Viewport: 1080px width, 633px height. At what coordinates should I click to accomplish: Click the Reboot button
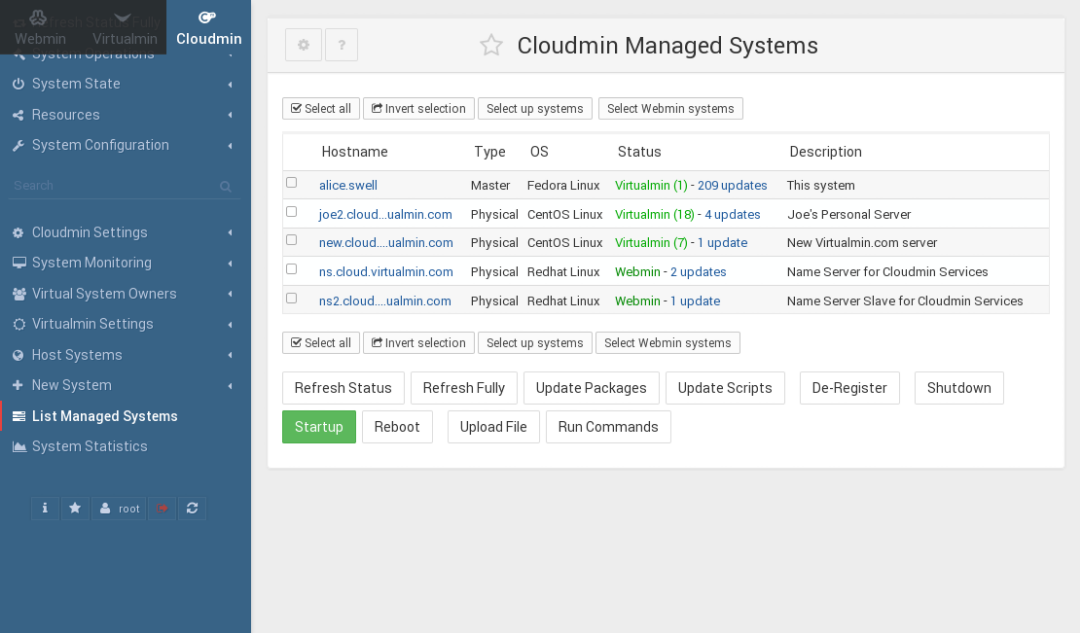(397, 427)
